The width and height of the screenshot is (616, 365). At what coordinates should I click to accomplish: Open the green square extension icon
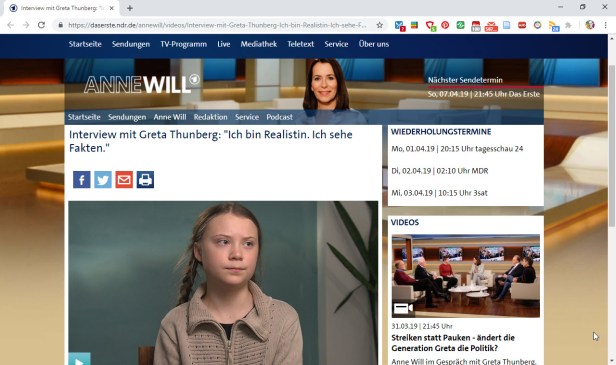click(x=460, y=25)
